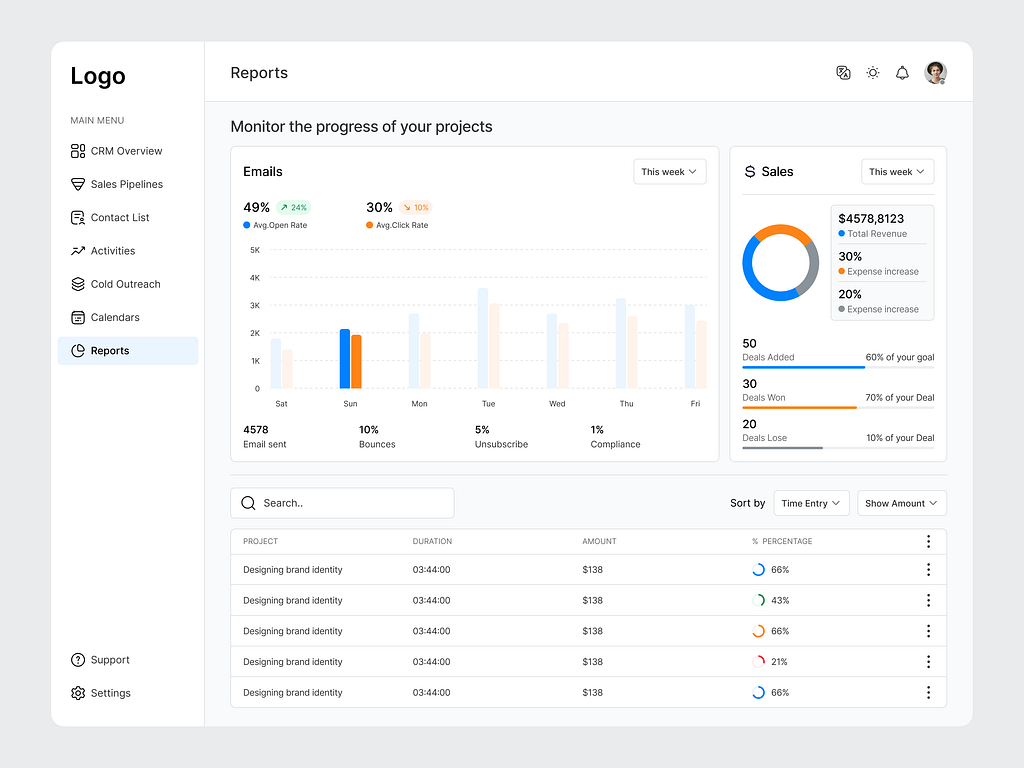Click the dollar Sales icon
The width and height of the screenshot is (1024, 768).
point(750,172)
